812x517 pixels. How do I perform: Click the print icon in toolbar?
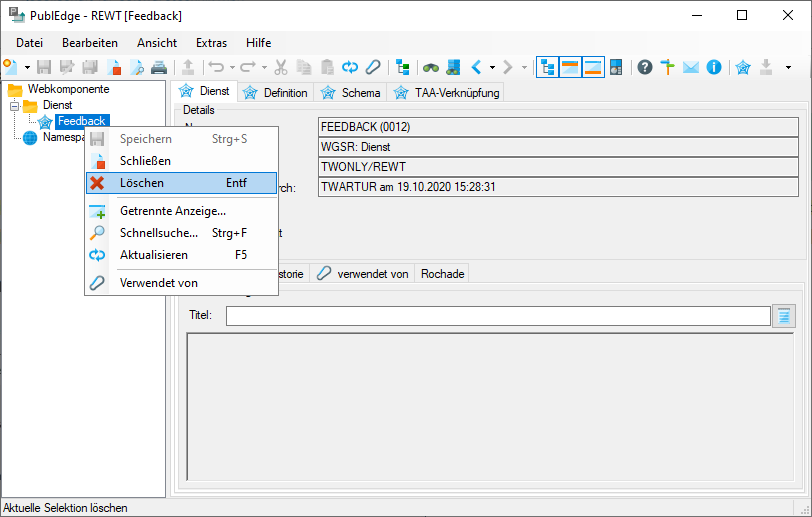(159, 67)
